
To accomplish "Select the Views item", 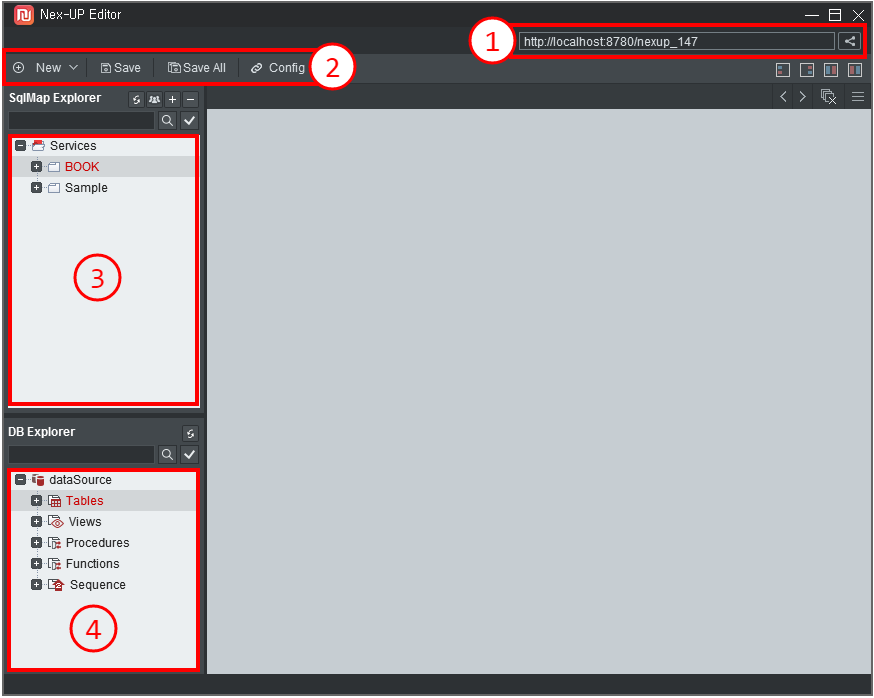I will click(x=85, y=522).
